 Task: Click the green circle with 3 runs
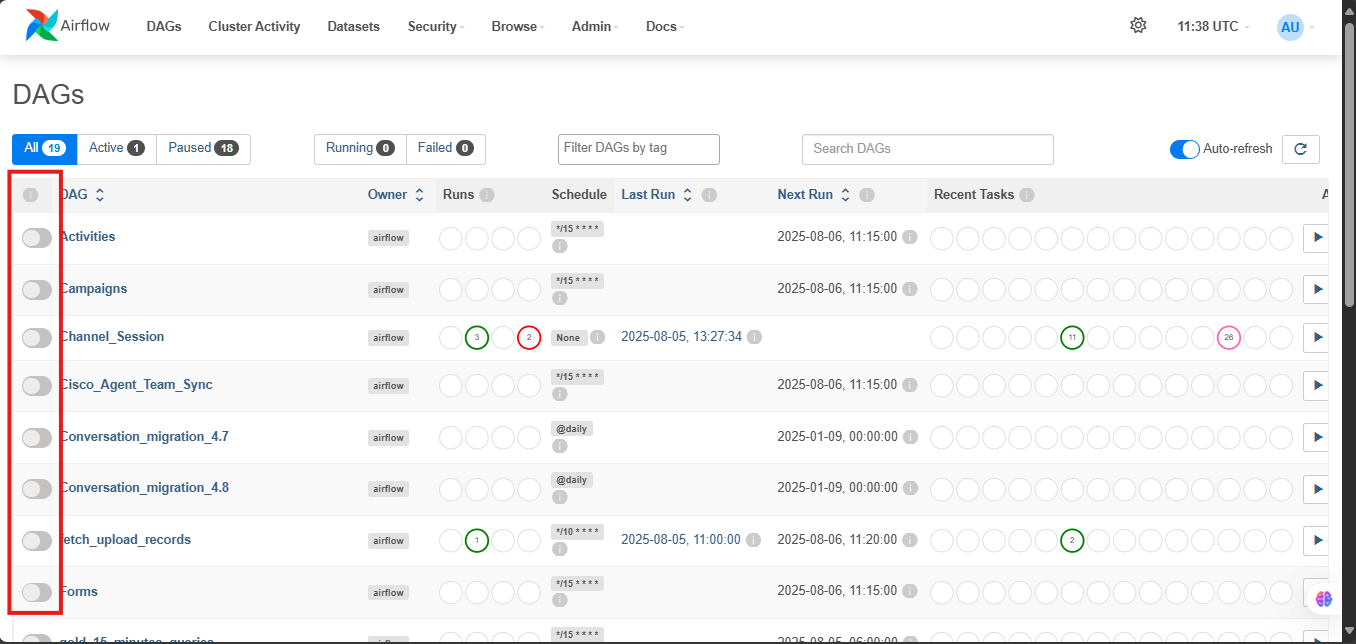(x=477, y=338)
